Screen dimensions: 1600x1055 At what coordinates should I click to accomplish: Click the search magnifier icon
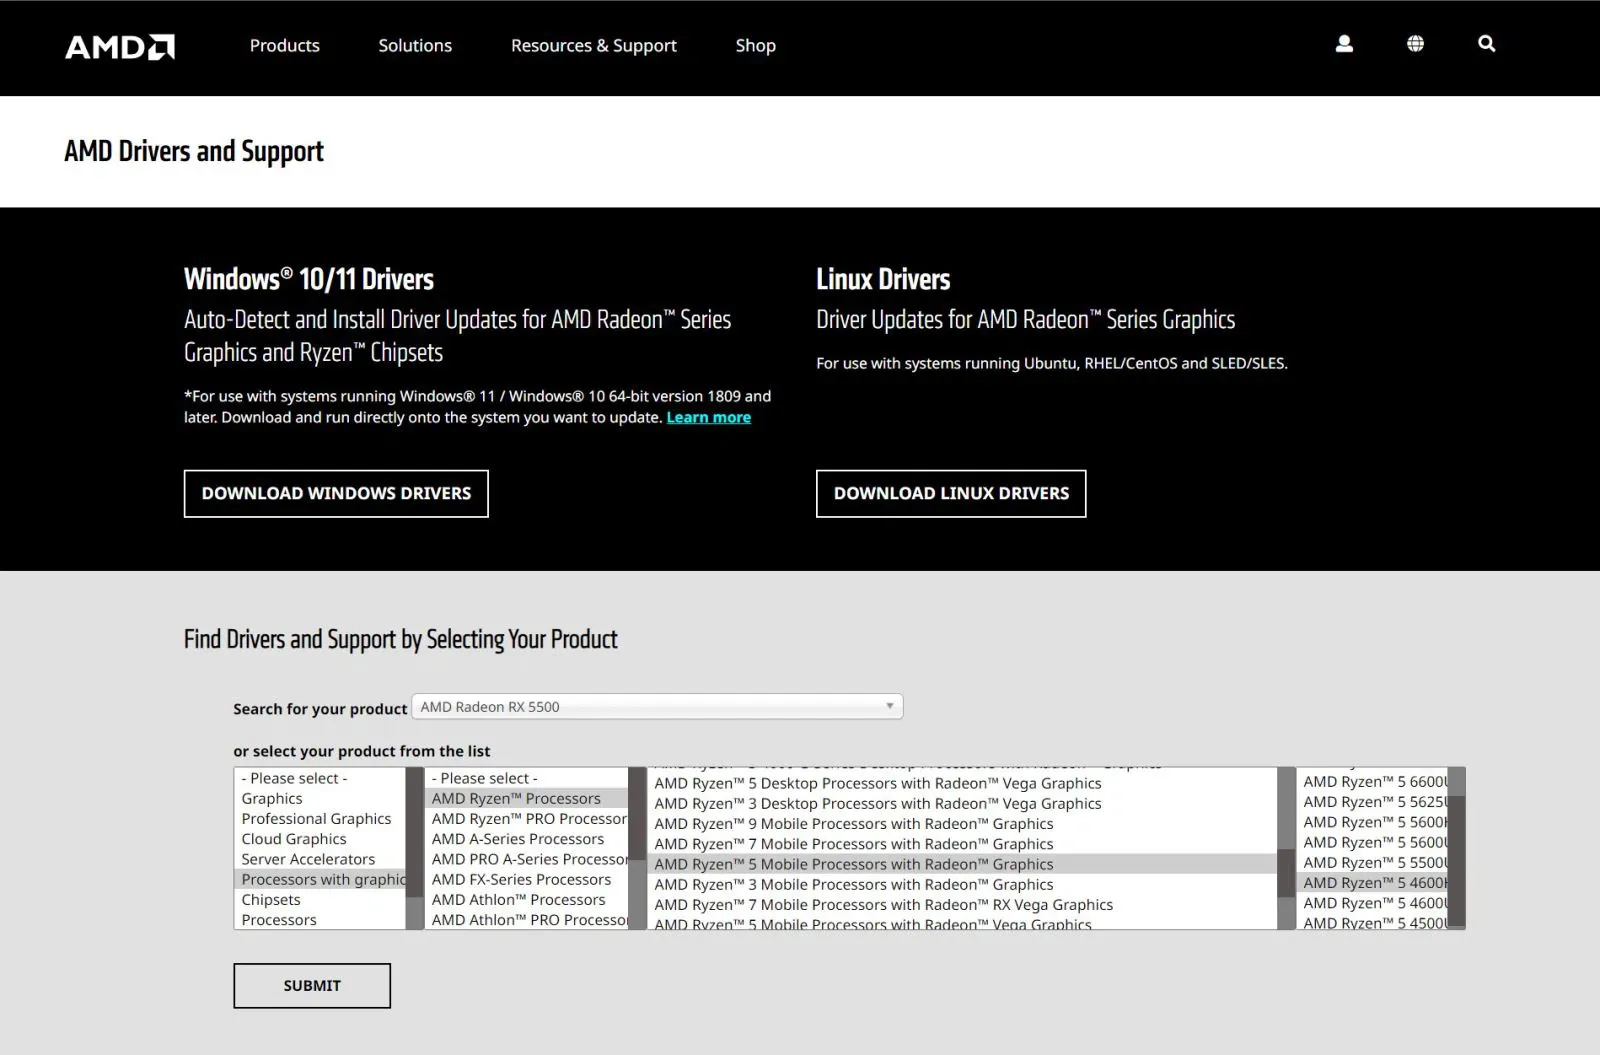pos(1487,44)
